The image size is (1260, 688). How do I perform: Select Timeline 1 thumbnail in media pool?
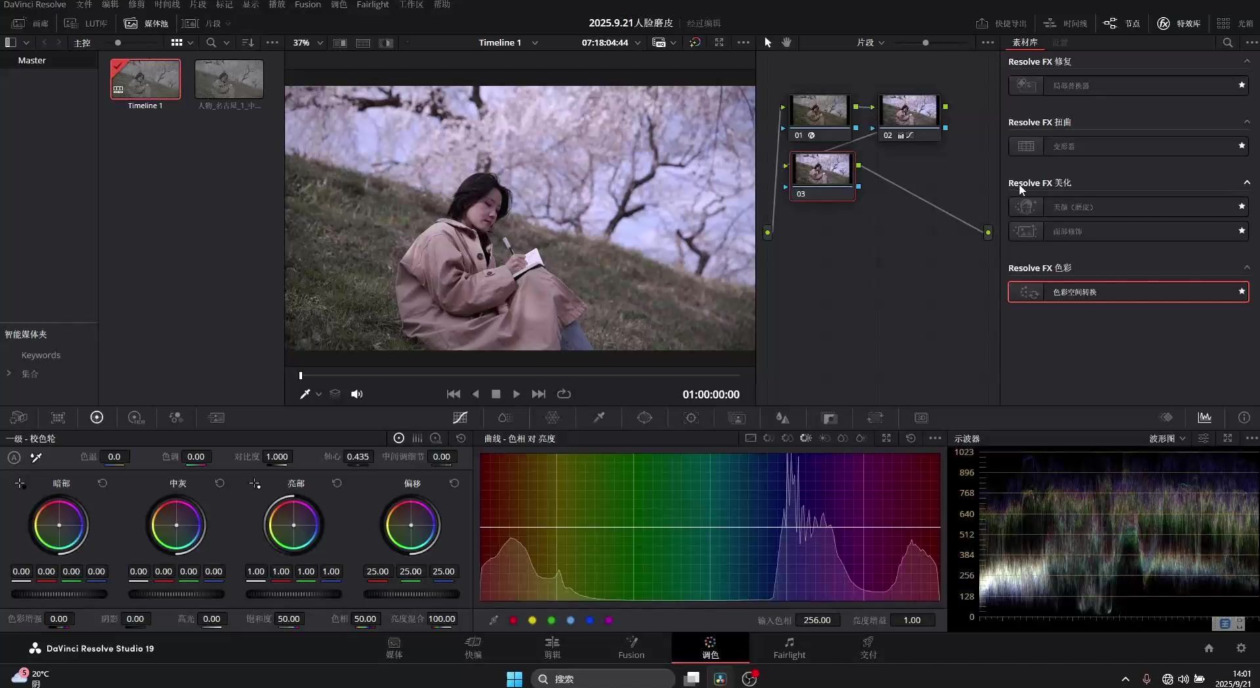coord(145,79)
